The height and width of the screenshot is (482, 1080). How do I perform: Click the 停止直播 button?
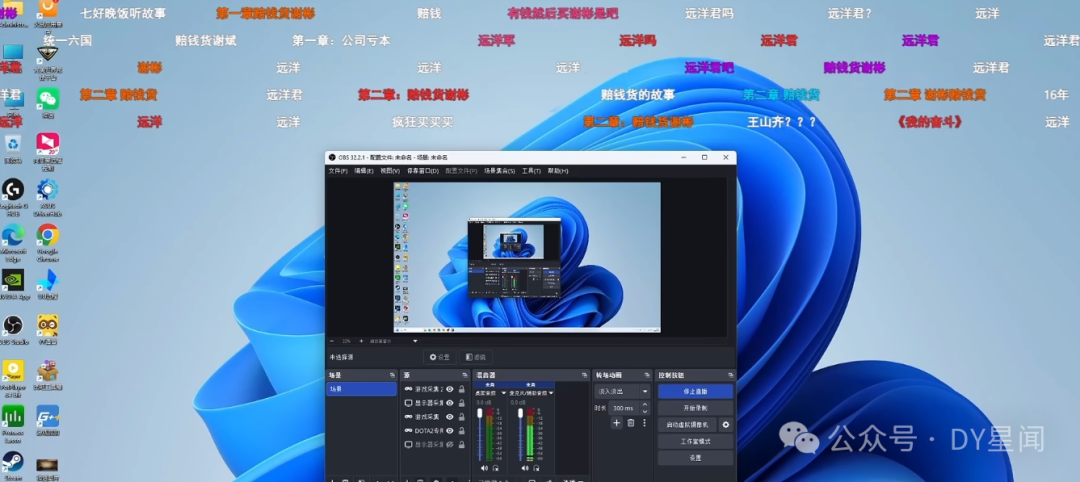695,391
